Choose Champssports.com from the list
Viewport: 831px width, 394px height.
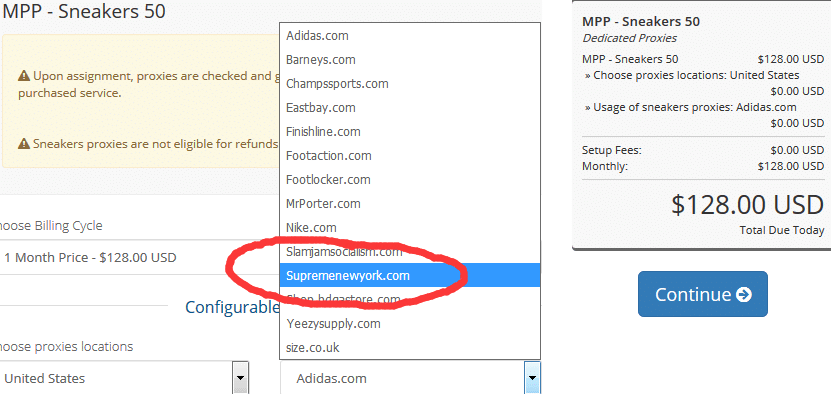410,84
